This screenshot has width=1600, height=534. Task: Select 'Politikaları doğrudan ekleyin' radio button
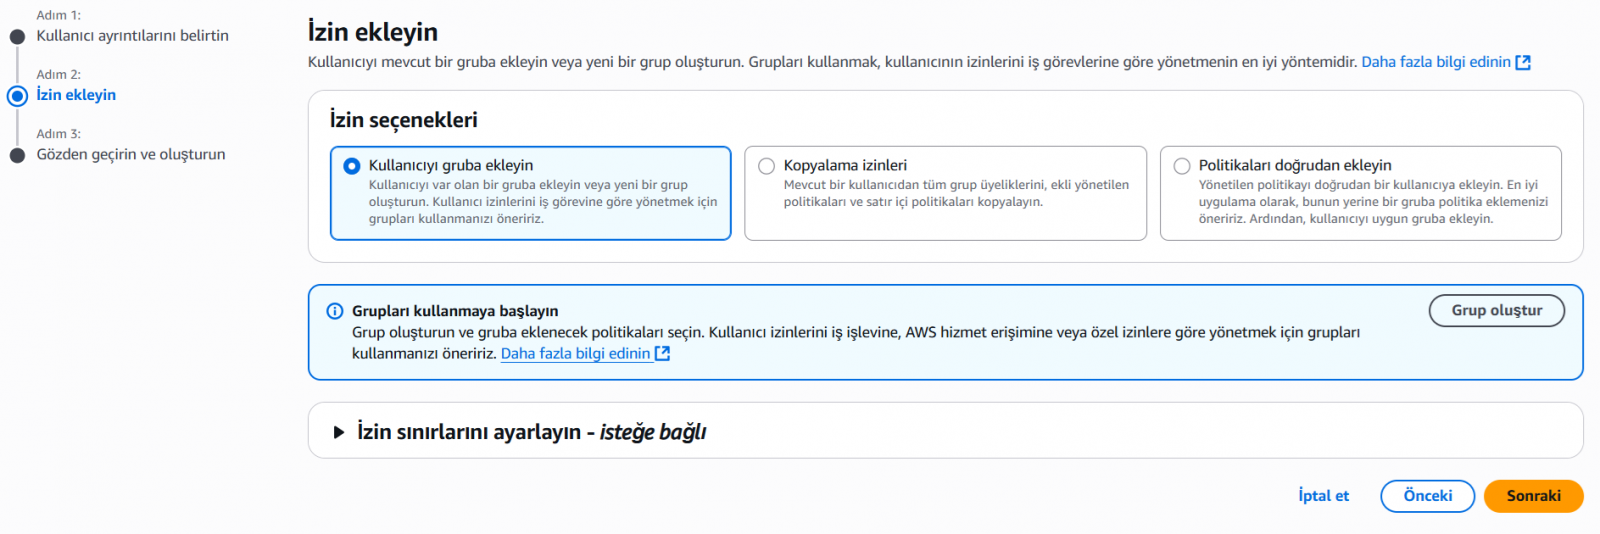pos(1182,166)
